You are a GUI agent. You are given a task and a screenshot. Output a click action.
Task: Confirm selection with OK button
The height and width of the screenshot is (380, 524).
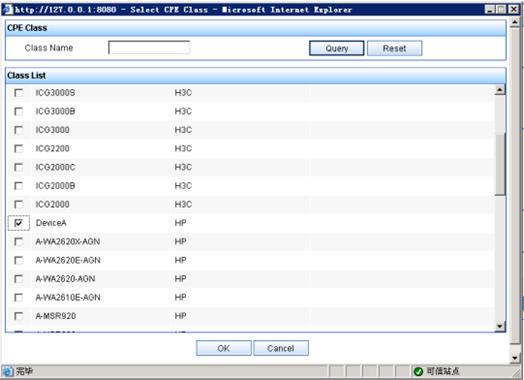point(224,348)
